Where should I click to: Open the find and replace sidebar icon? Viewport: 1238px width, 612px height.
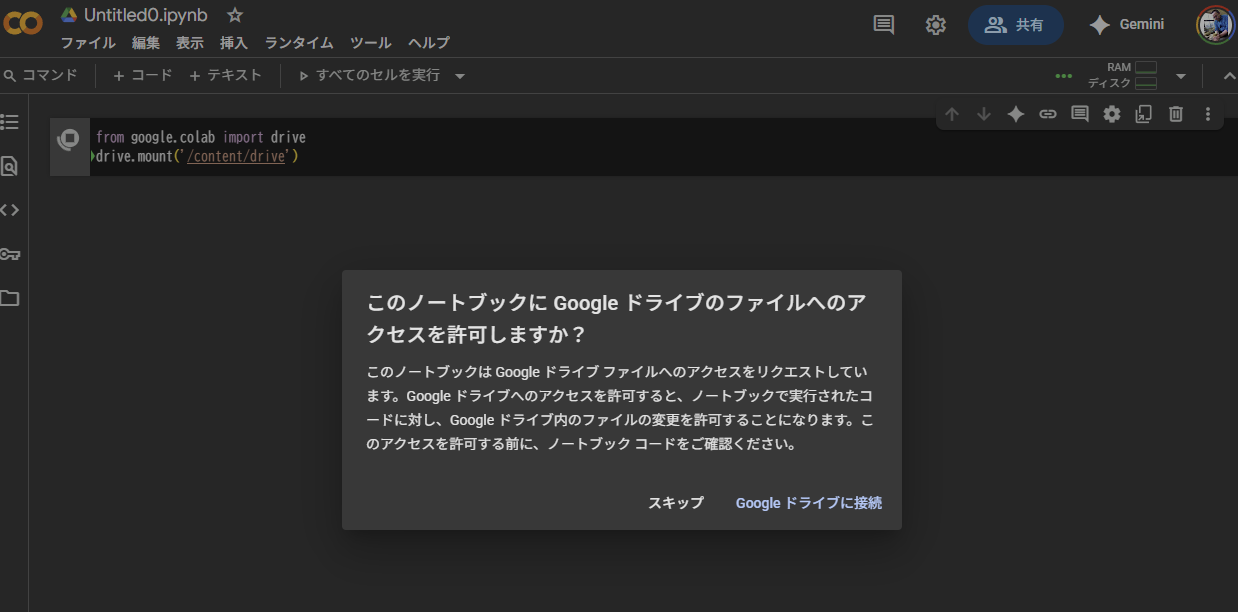pos(10,166)
